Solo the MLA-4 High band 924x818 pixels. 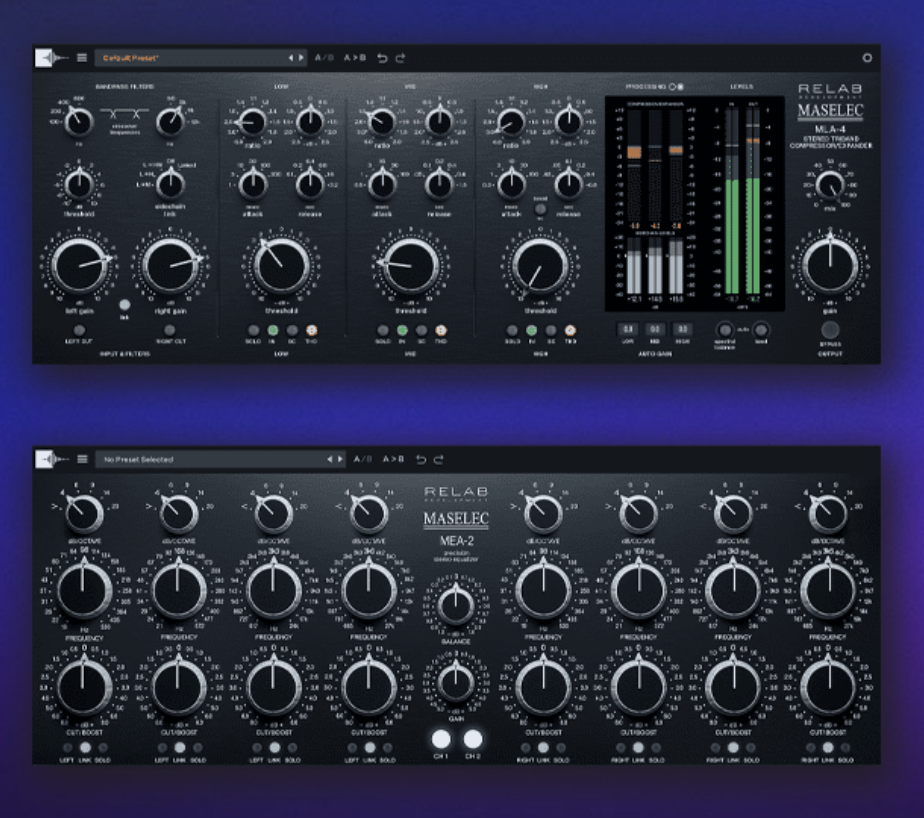512,331
